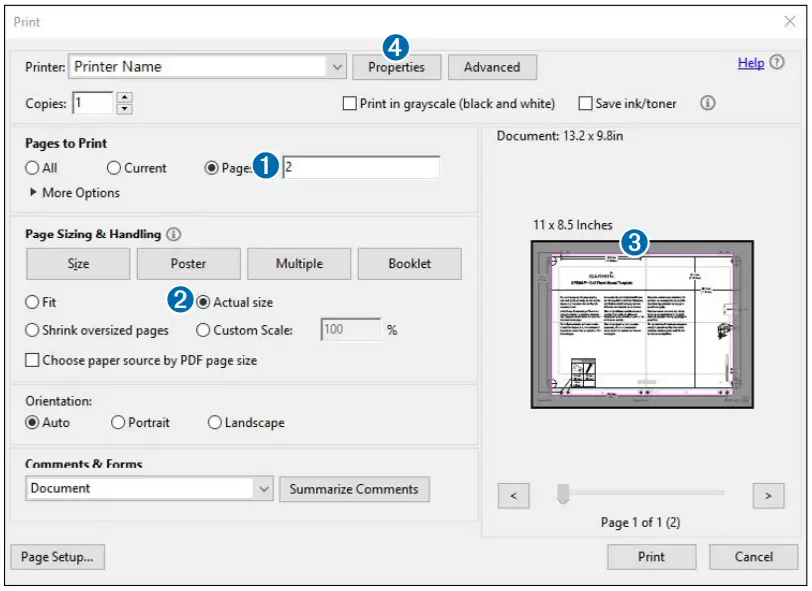Expand More Options under Pages to Print

(34, 193)
